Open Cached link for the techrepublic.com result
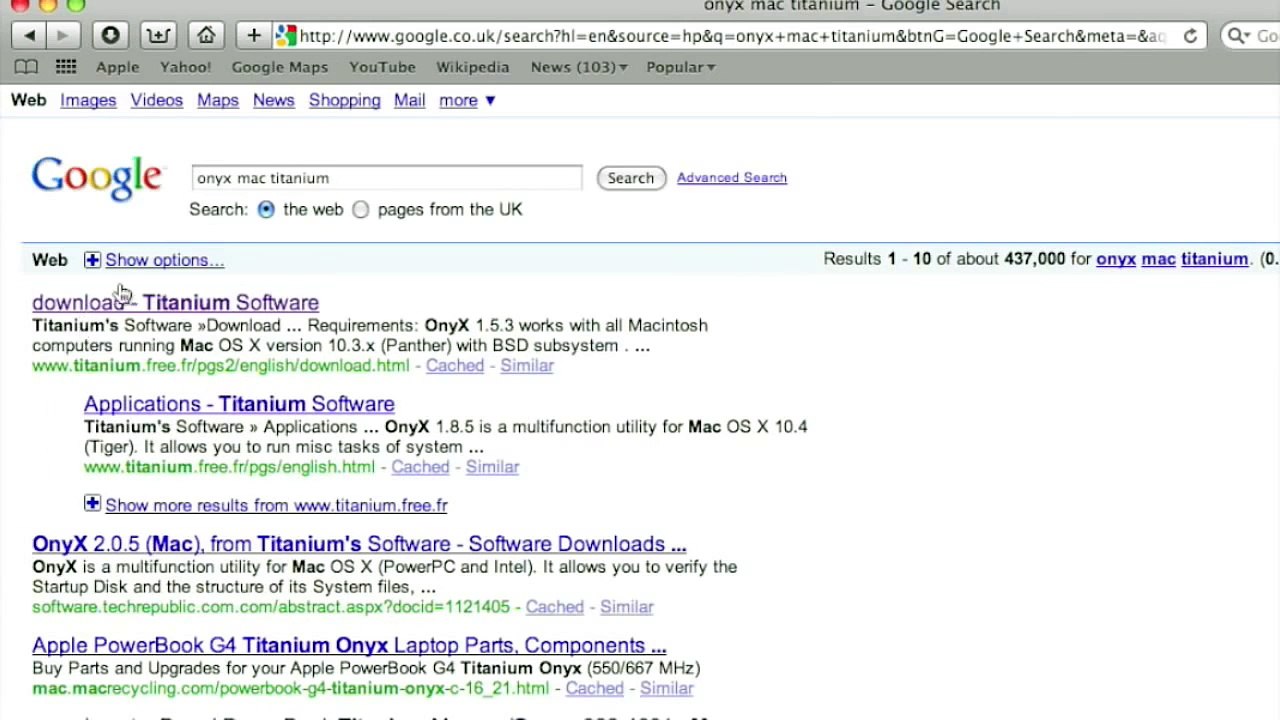Viewport: 1280px width, 720px height. [555, 607]
